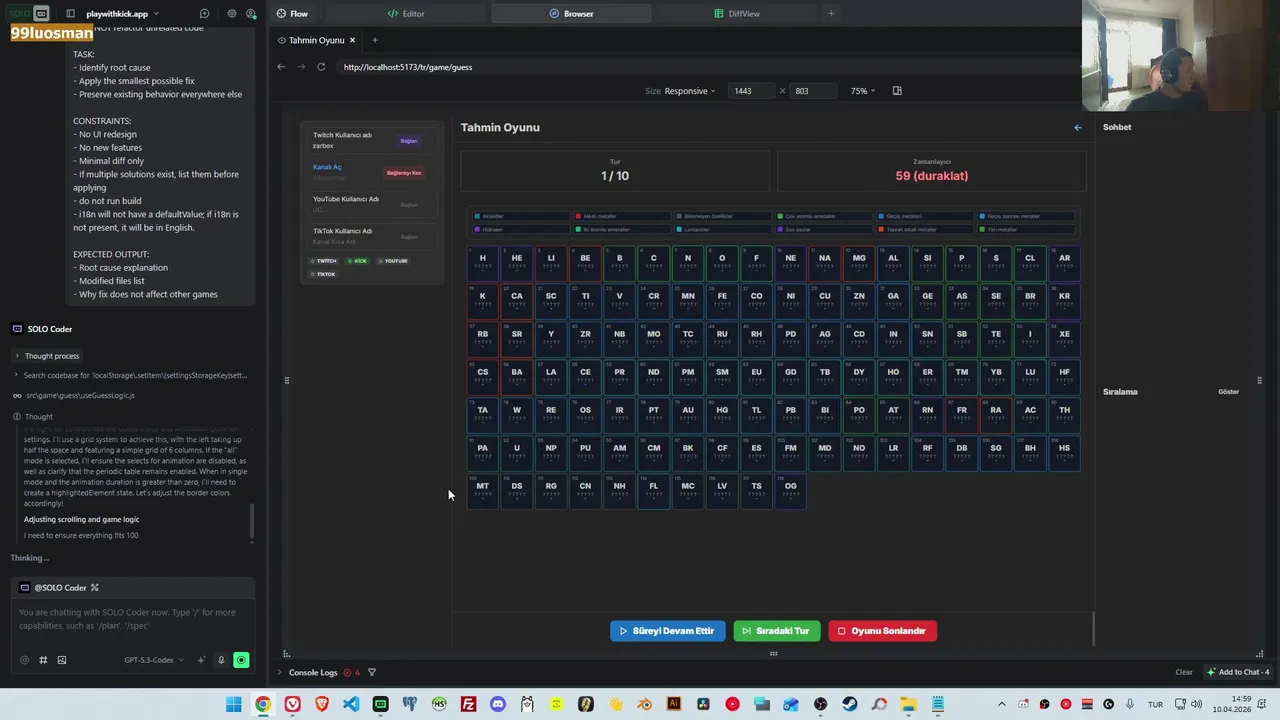Open a new browser tab
The image size is (1280, 720).
coord(375,40)
